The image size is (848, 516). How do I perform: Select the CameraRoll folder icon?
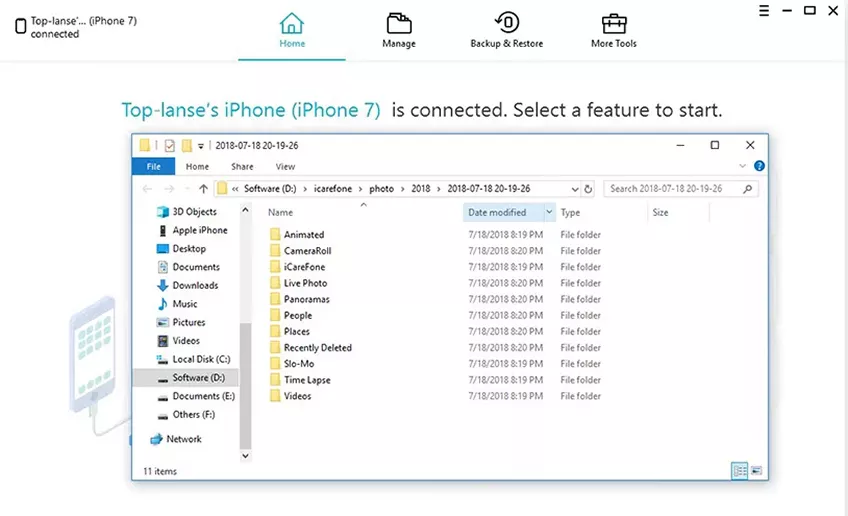tap(275, 250)
